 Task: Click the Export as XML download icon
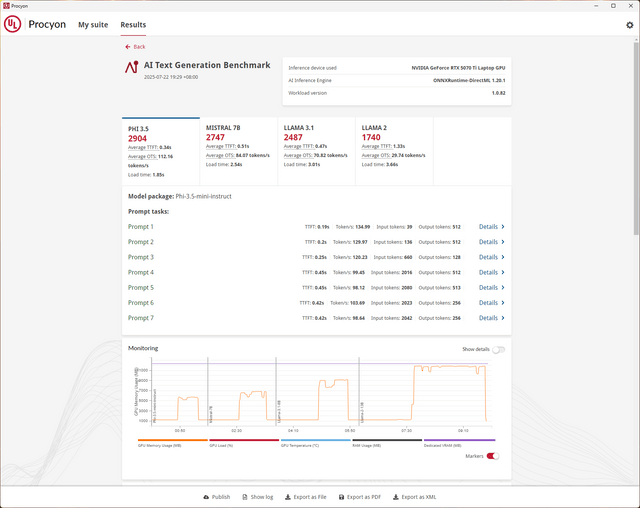click(x=396, y=497)
